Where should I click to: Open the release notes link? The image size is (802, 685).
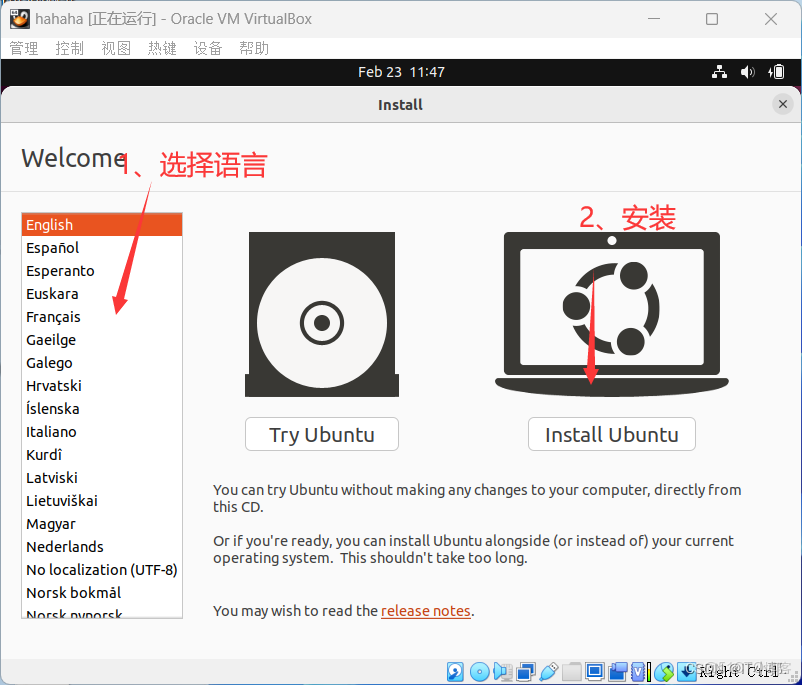point(426,610)
